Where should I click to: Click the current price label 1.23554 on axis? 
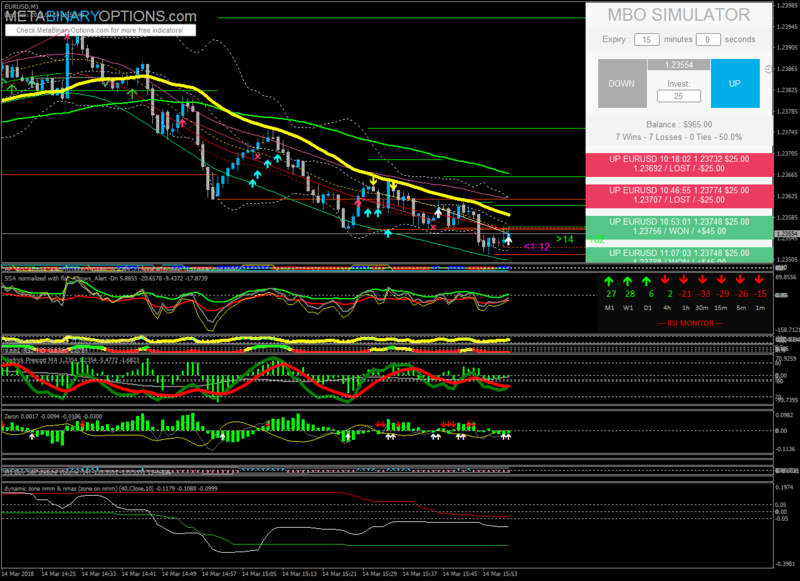786,233
